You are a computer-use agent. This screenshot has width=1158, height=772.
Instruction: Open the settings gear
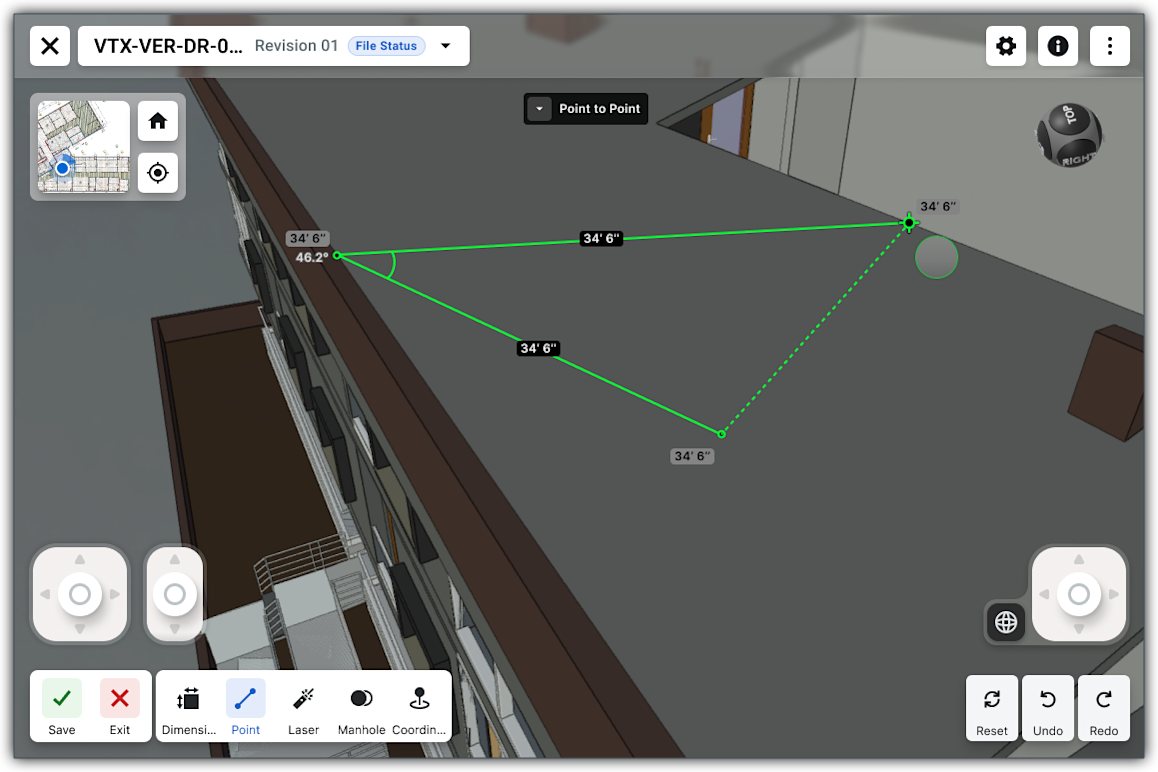(1006, 46)
